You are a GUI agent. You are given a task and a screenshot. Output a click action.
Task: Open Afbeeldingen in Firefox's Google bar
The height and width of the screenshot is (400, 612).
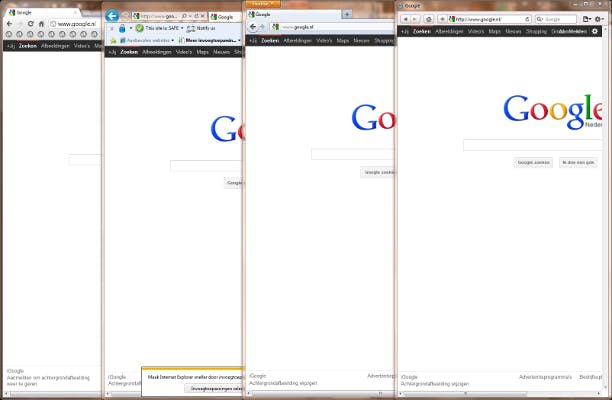[x=297, y=41]
